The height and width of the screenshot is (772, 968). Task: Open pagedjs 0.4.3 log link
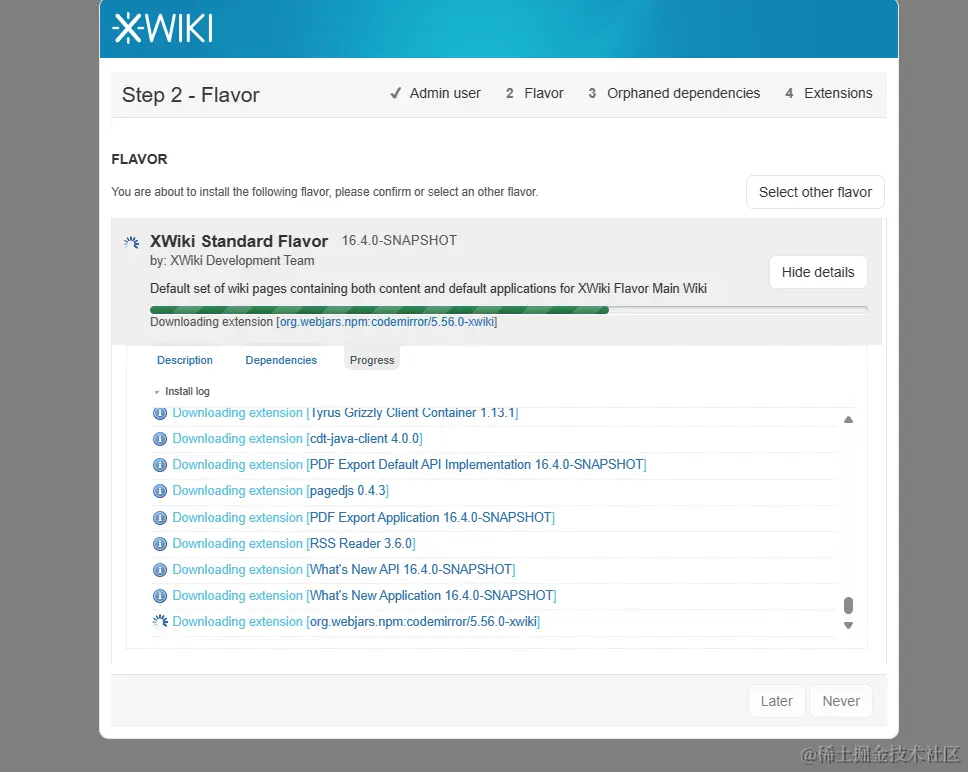(x=348, y=491)
